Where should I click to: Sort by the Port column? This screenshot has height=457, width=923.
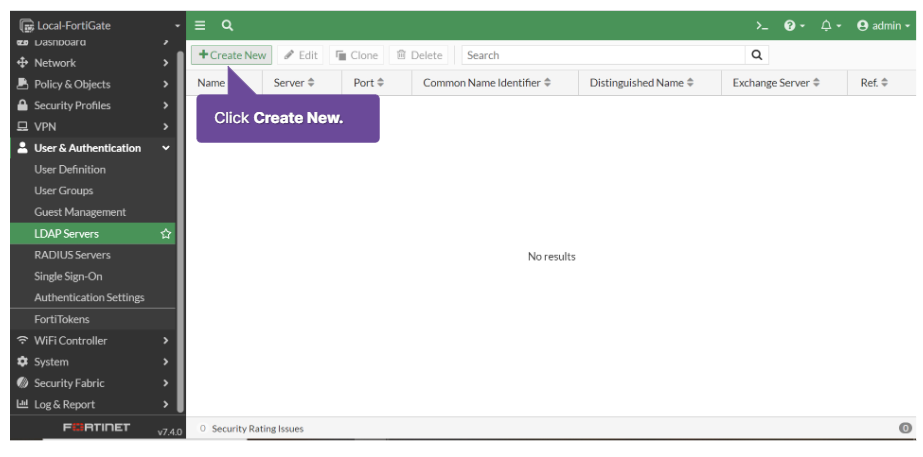click(x=368, y=83)
